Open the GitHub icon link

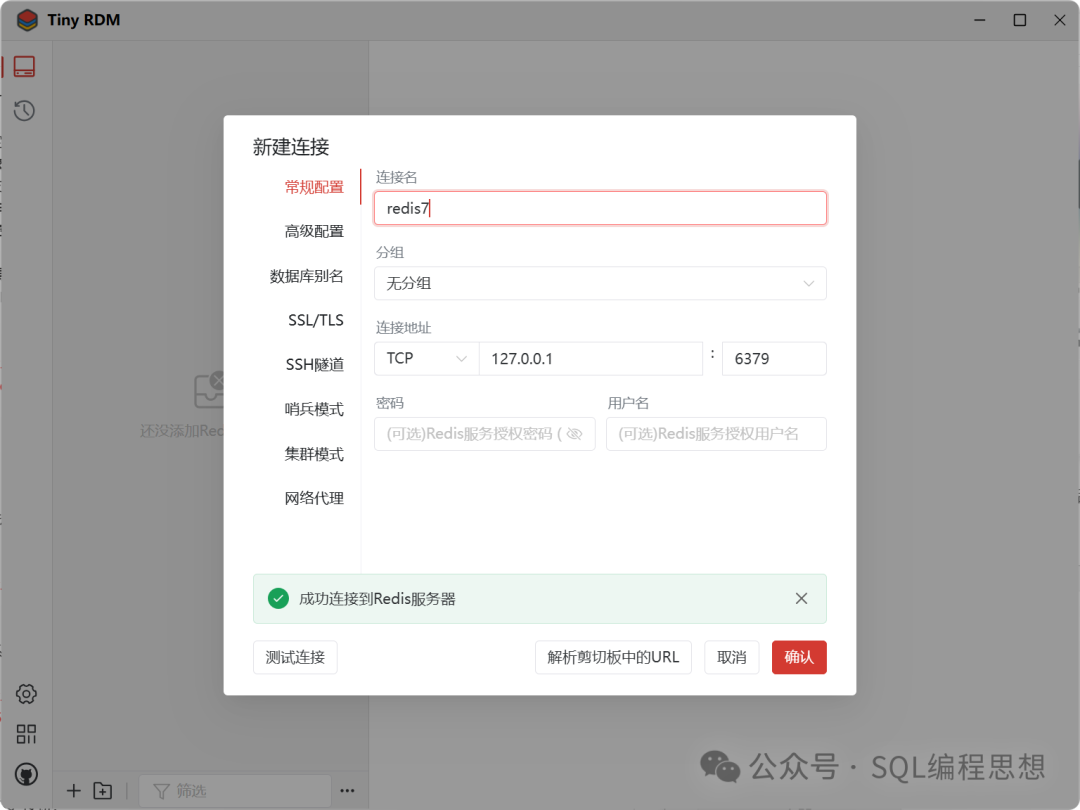26,774
